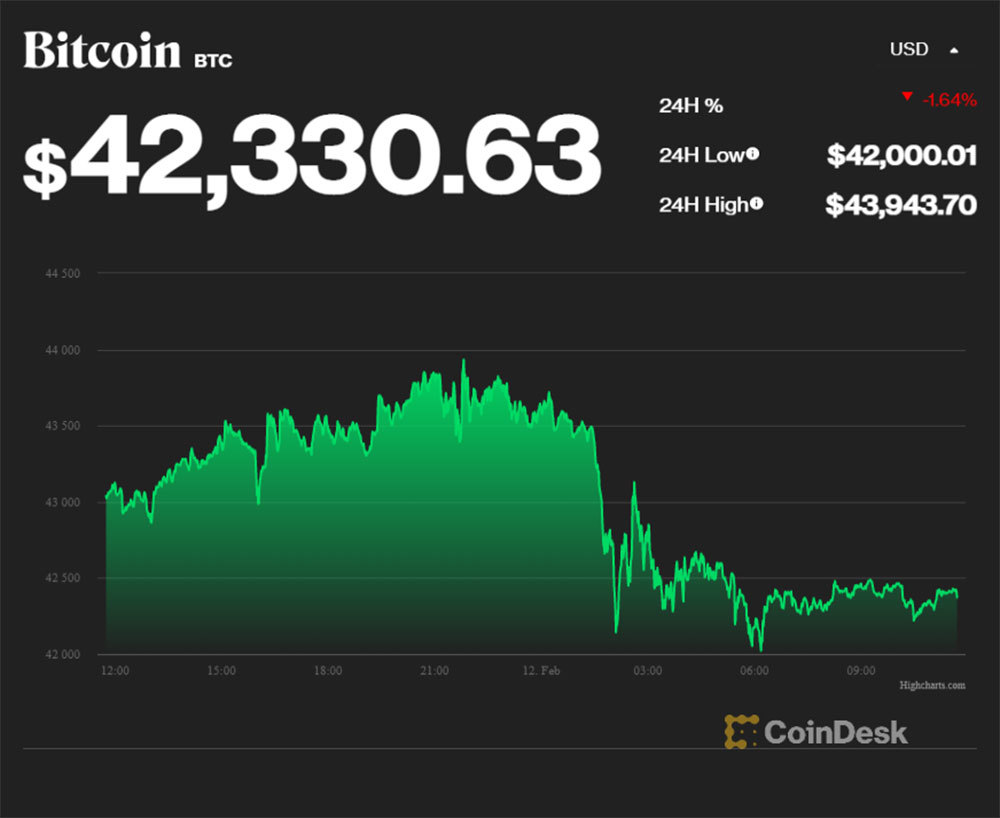Click the caret arrow next to USD

[x=954, y=49]
